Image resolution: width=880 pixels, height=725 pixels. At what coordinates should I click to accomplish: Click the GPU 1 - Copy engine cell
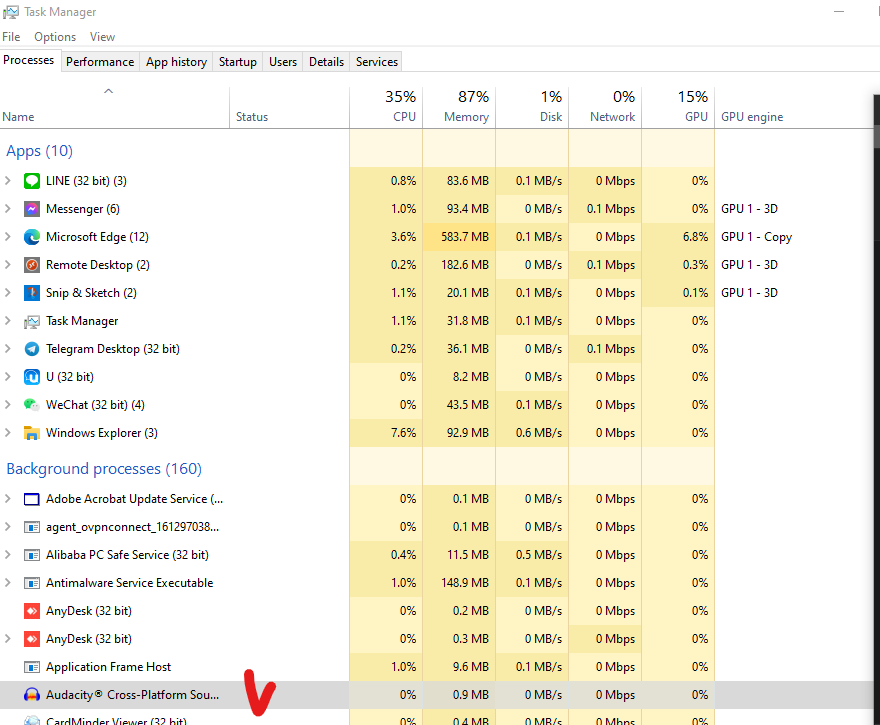pyautogui.click(x=756, y=237)
